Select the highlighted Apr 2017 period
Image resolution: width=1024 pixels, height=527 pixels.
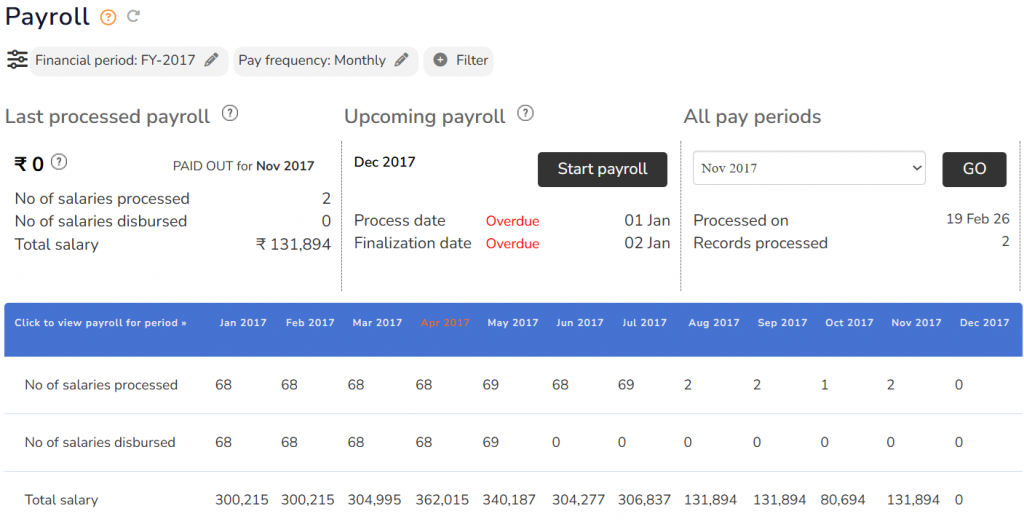(x=445, y=323)
